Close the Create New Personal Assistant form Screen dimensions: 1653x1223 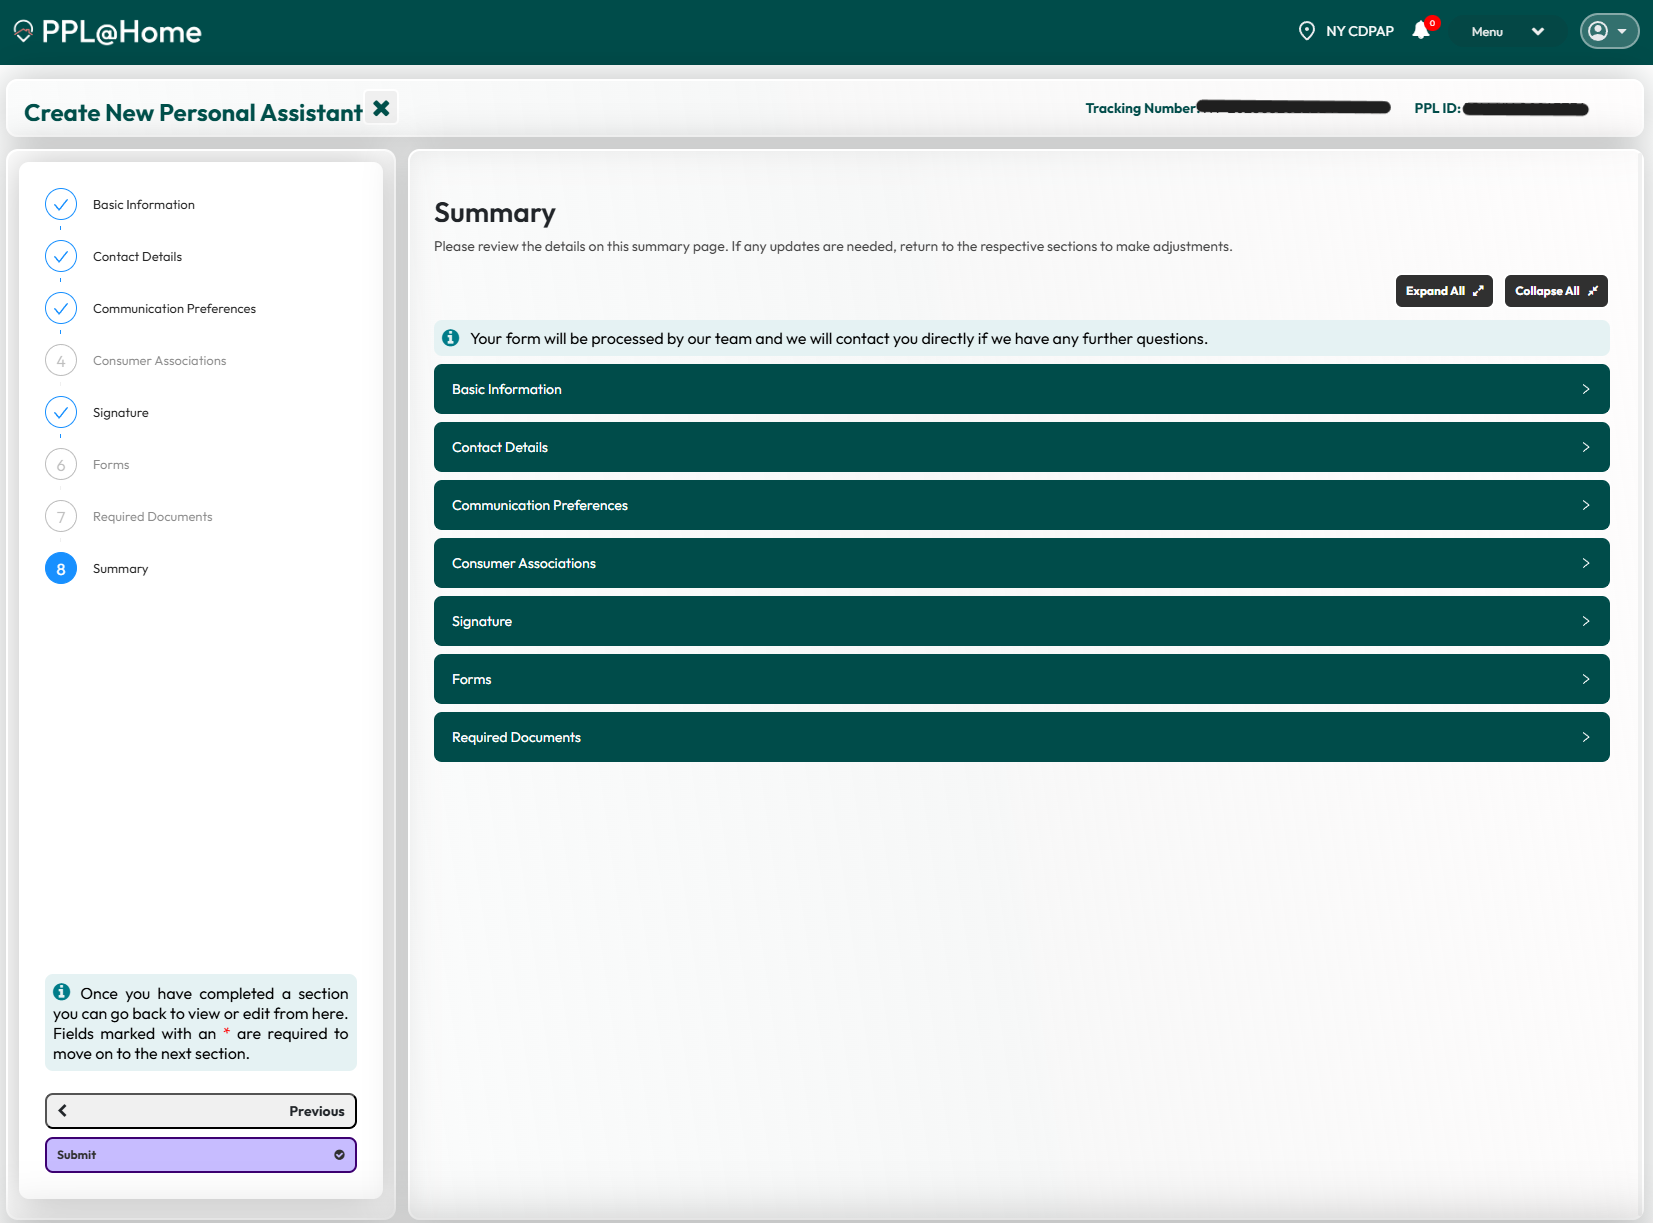381,108
